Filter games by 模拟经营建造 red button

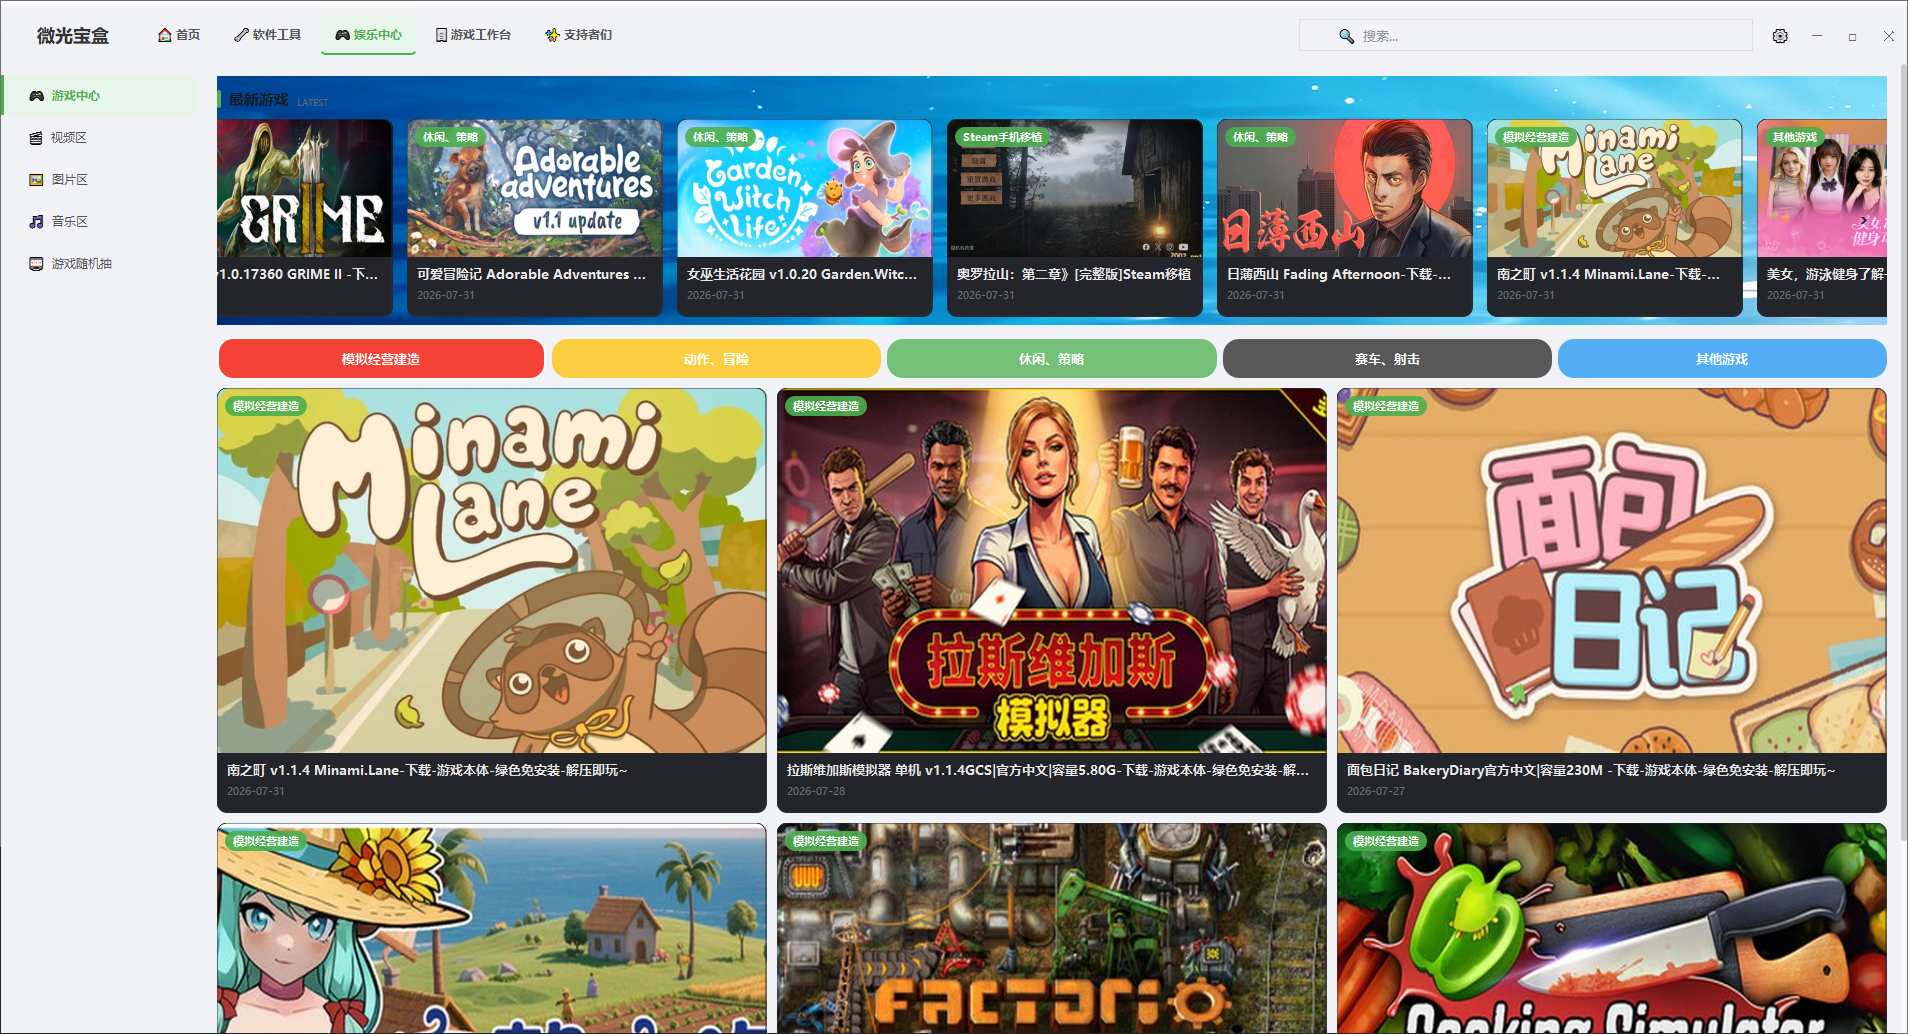381,359
